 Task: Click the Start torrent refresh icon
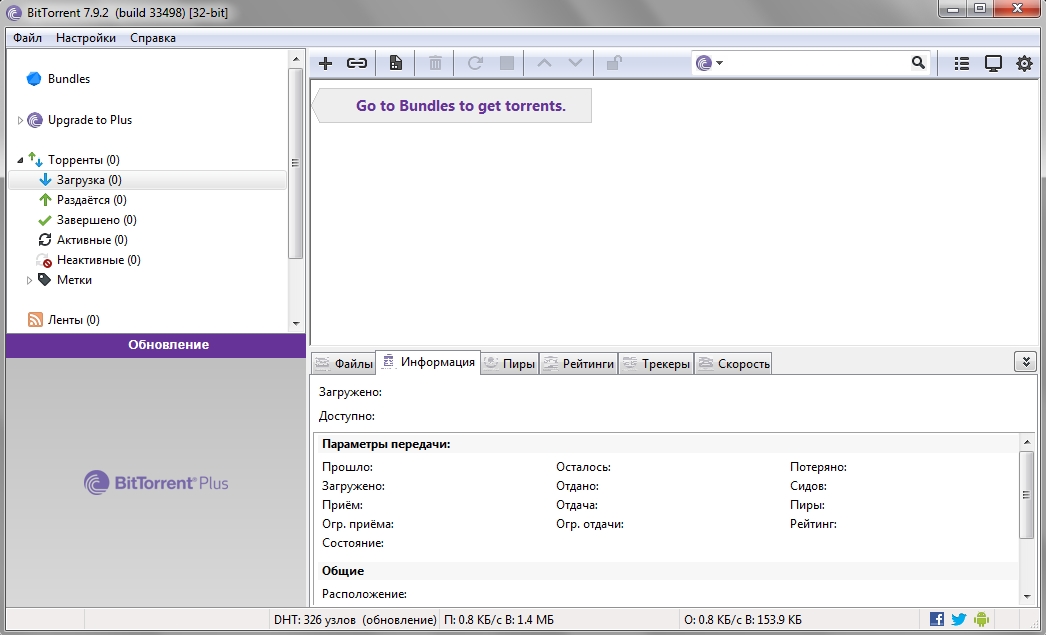tap(475, 63)
